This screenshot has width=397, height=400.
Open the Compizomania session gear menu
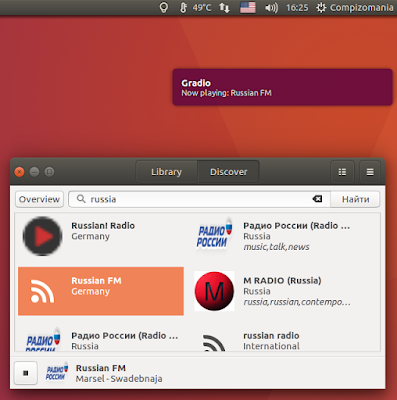click(355, 8)
